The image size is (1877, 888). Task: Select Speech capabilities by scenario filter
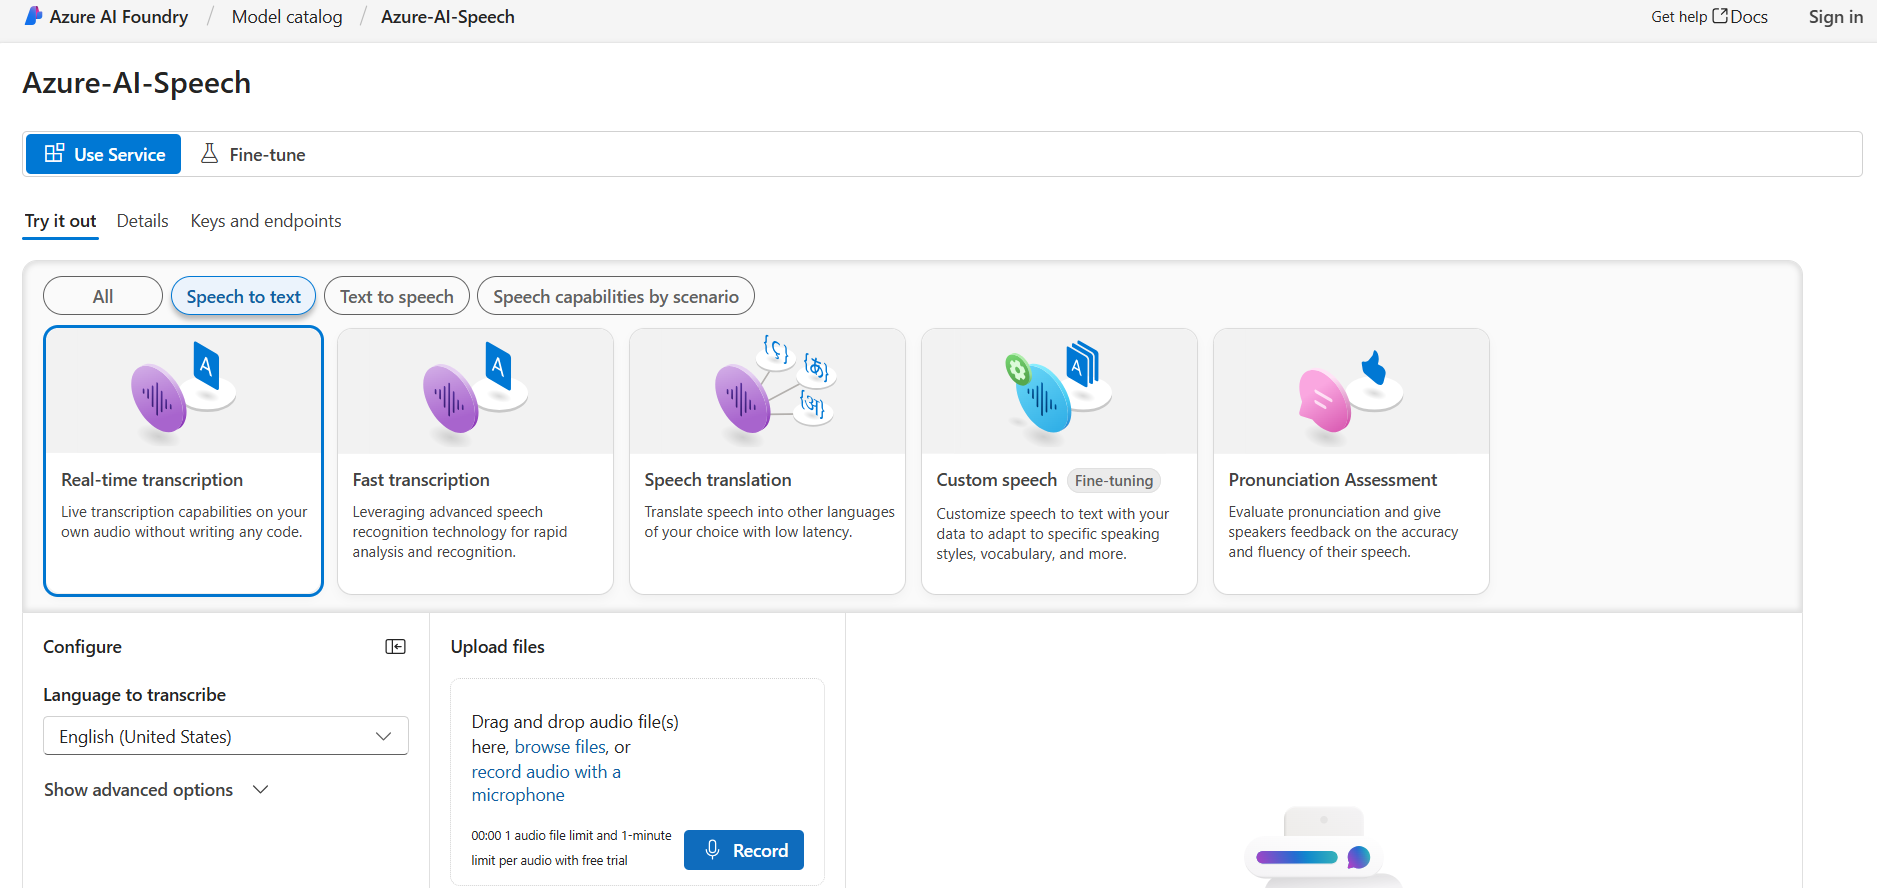[616, 296]
